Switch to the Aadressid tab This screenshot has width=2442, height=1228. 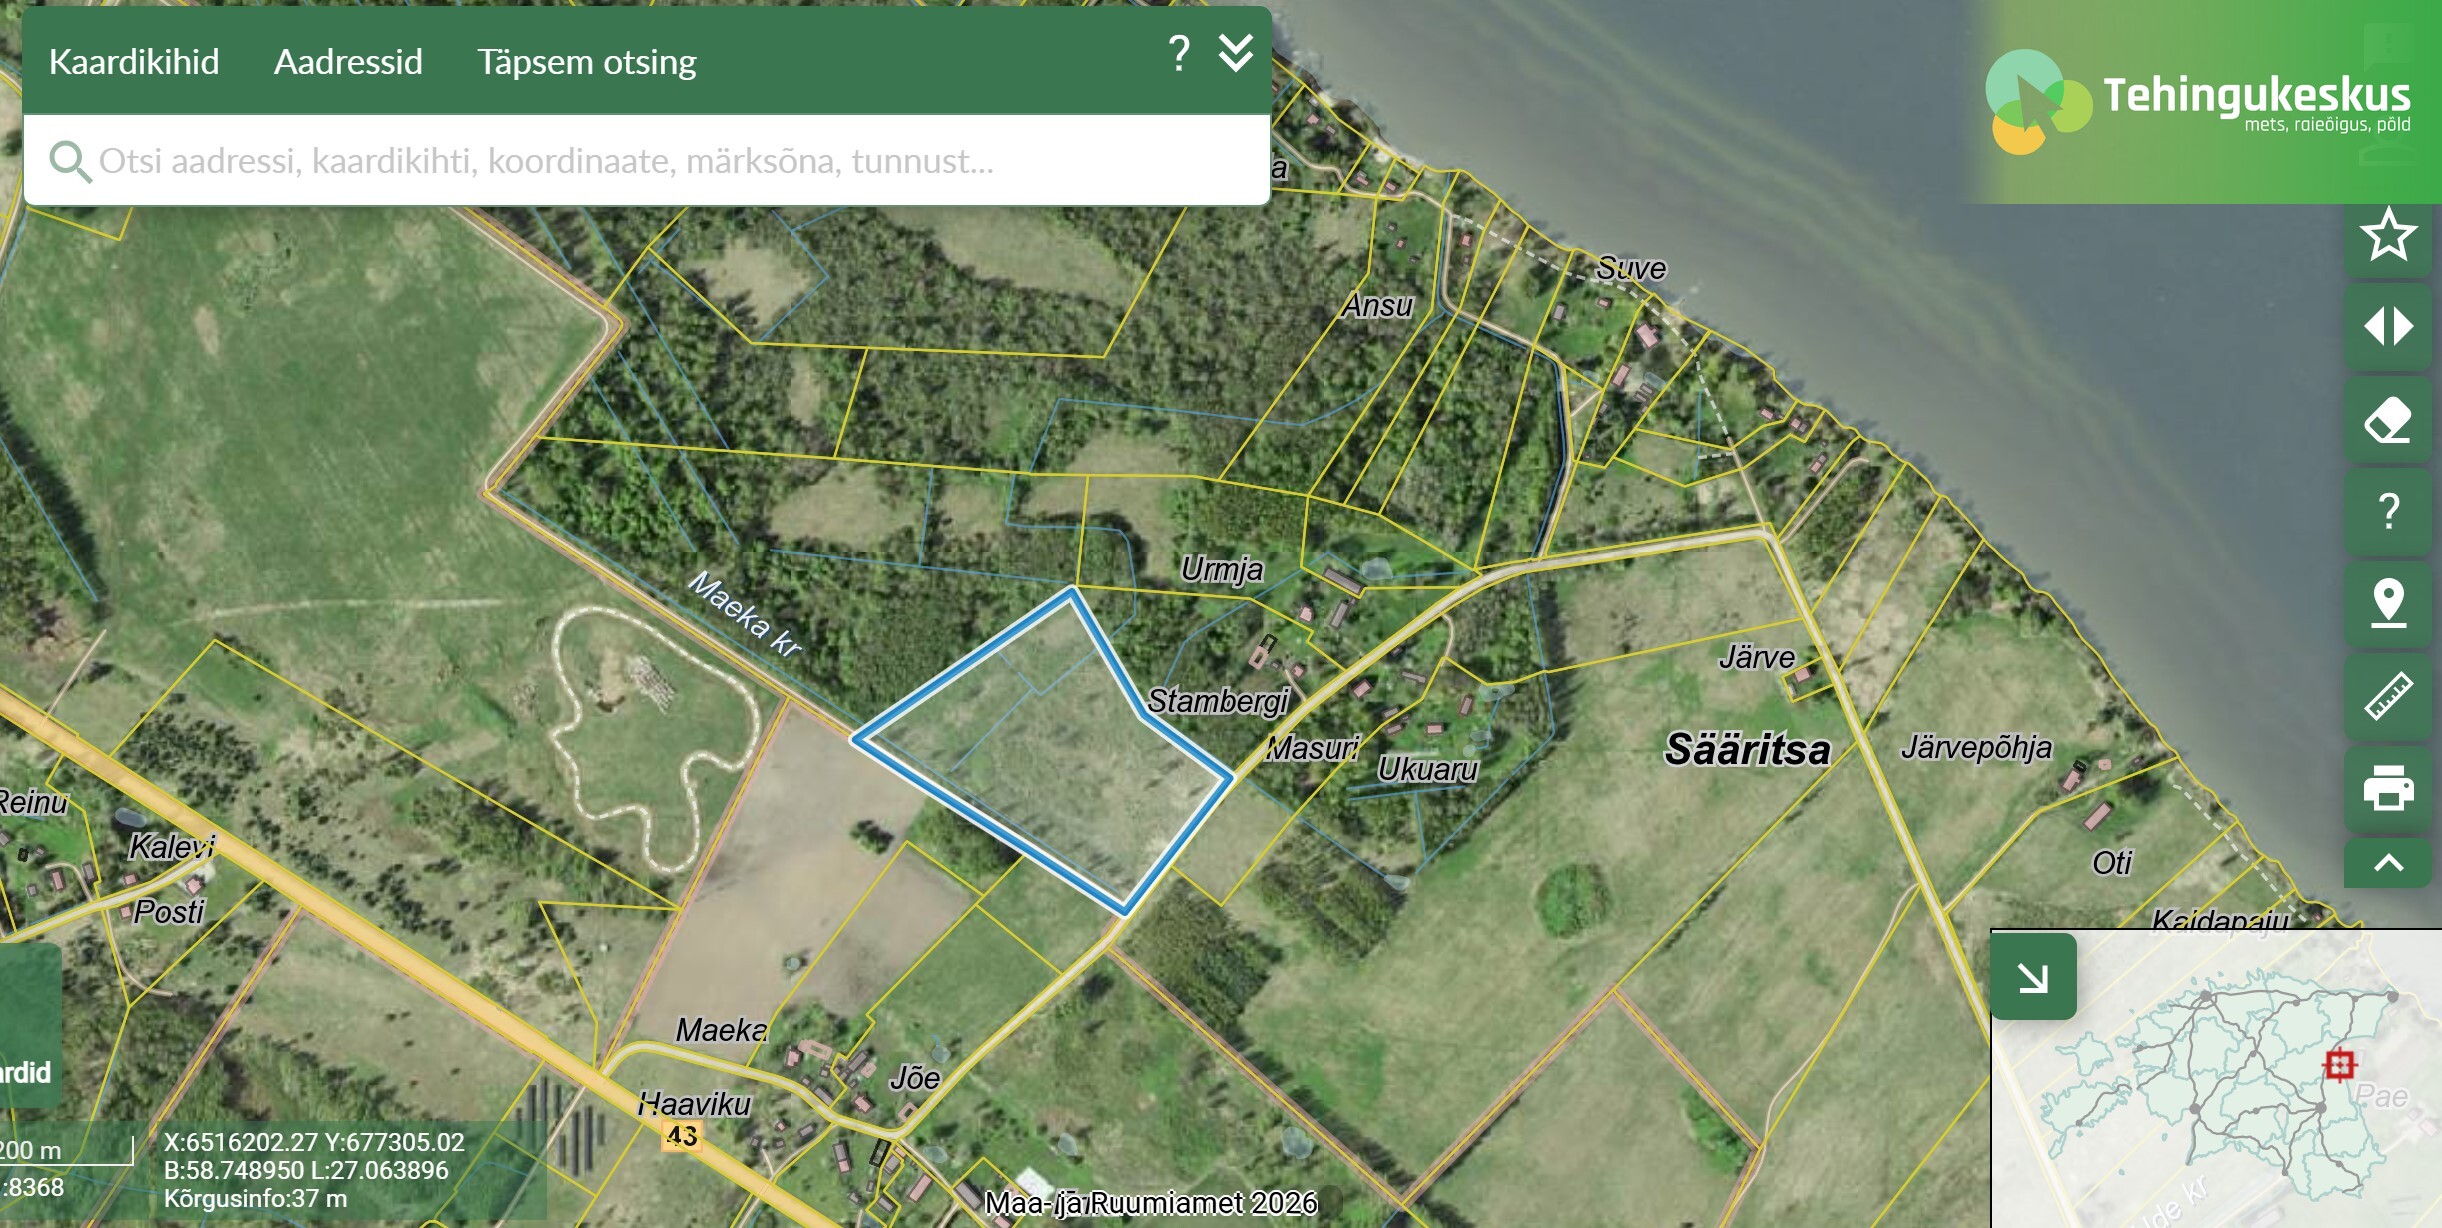348,62
